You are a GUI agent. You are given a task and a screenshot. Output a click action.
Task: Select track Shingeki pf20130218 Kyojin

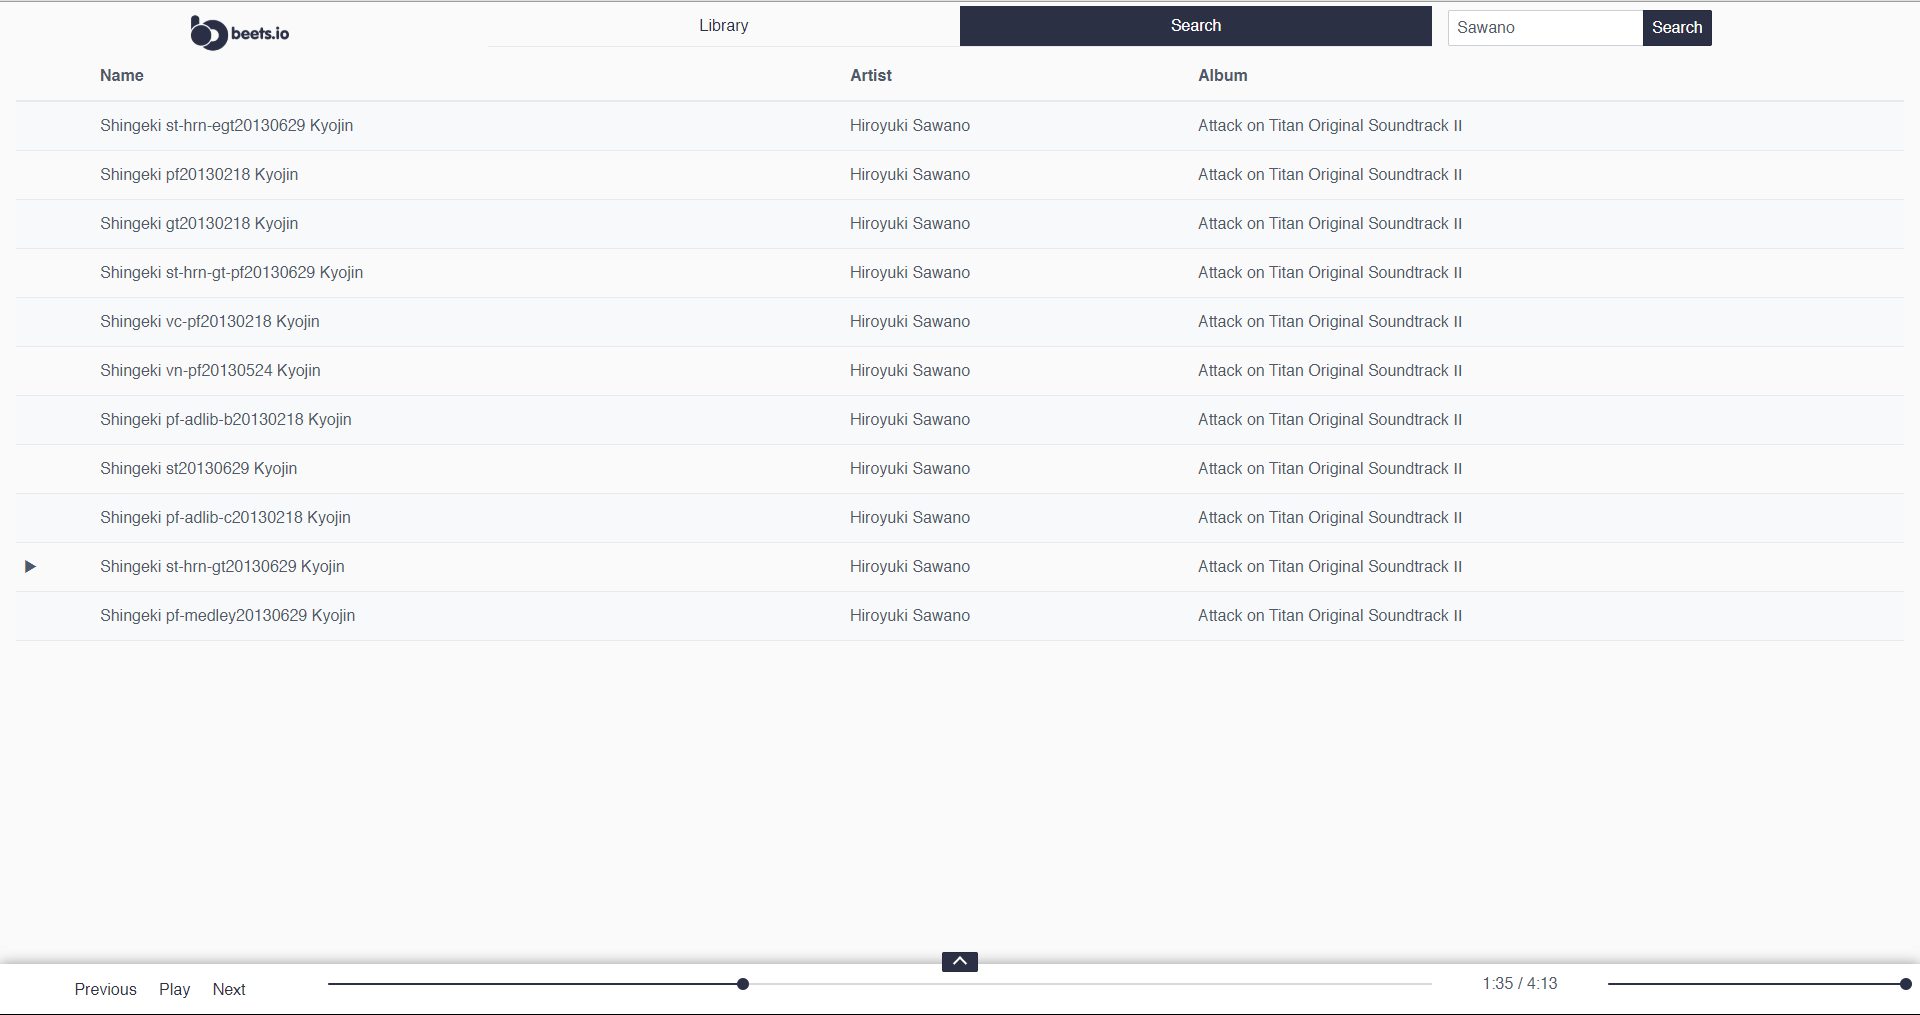tap(199, 175)
